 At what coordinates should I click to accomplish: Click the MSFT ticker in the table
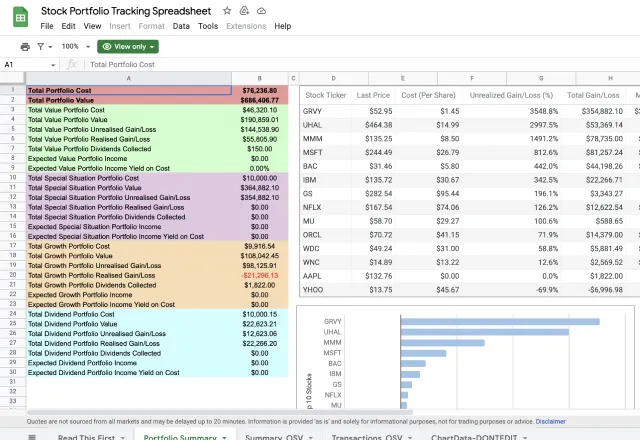[313, 152]
